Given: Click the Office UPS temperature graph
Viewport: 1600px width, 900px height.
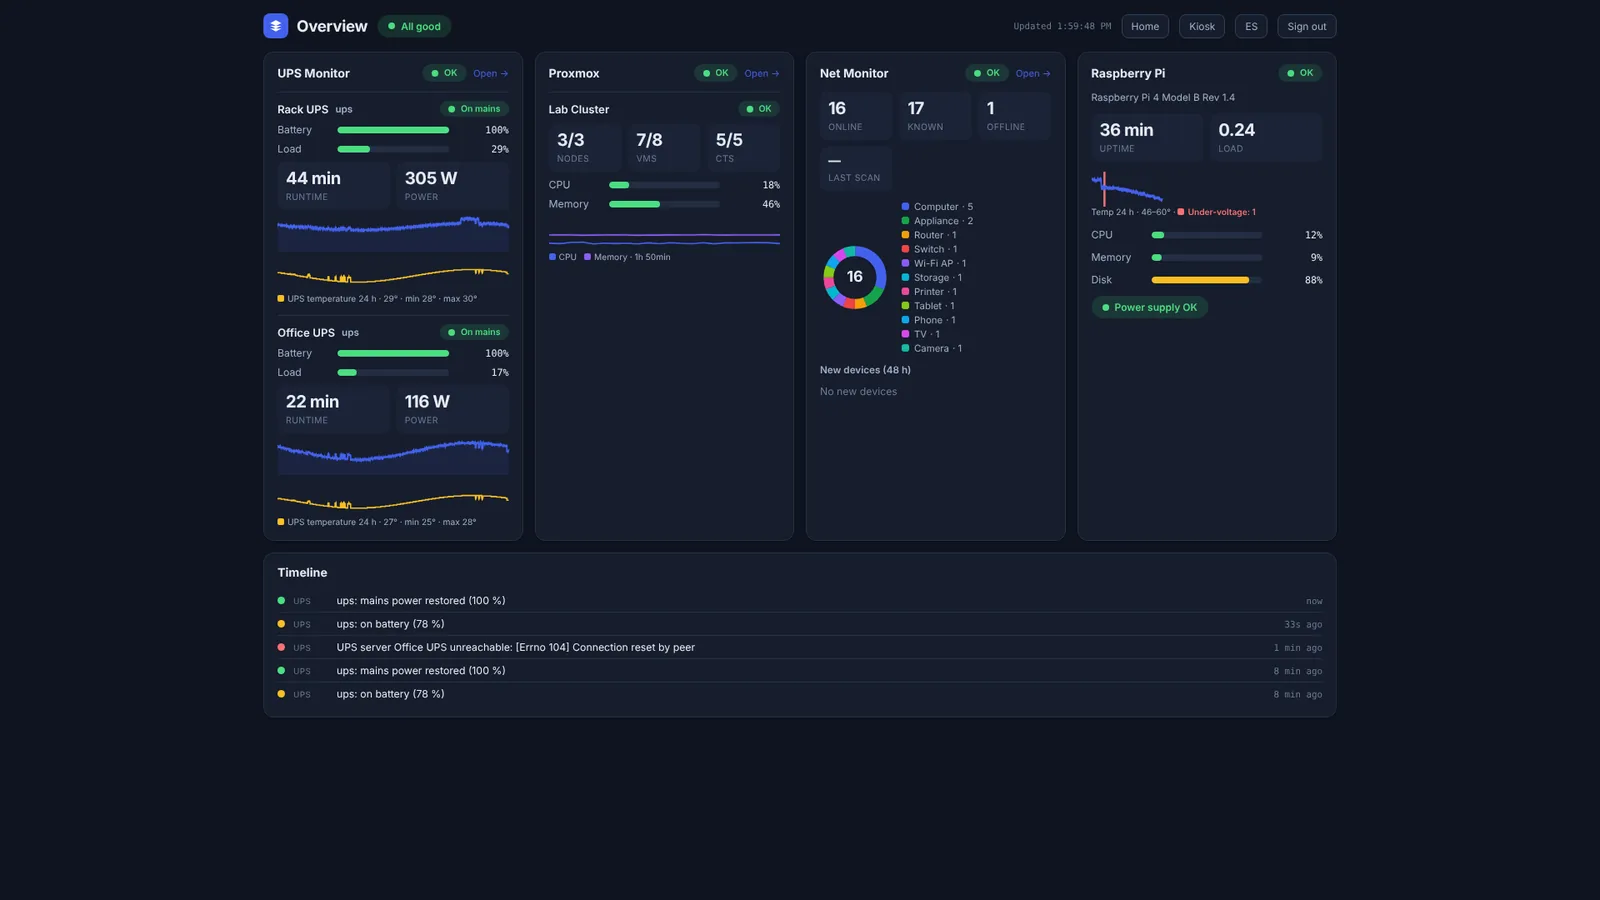Looking at the screenshot, I should click(x=393, y=500).
